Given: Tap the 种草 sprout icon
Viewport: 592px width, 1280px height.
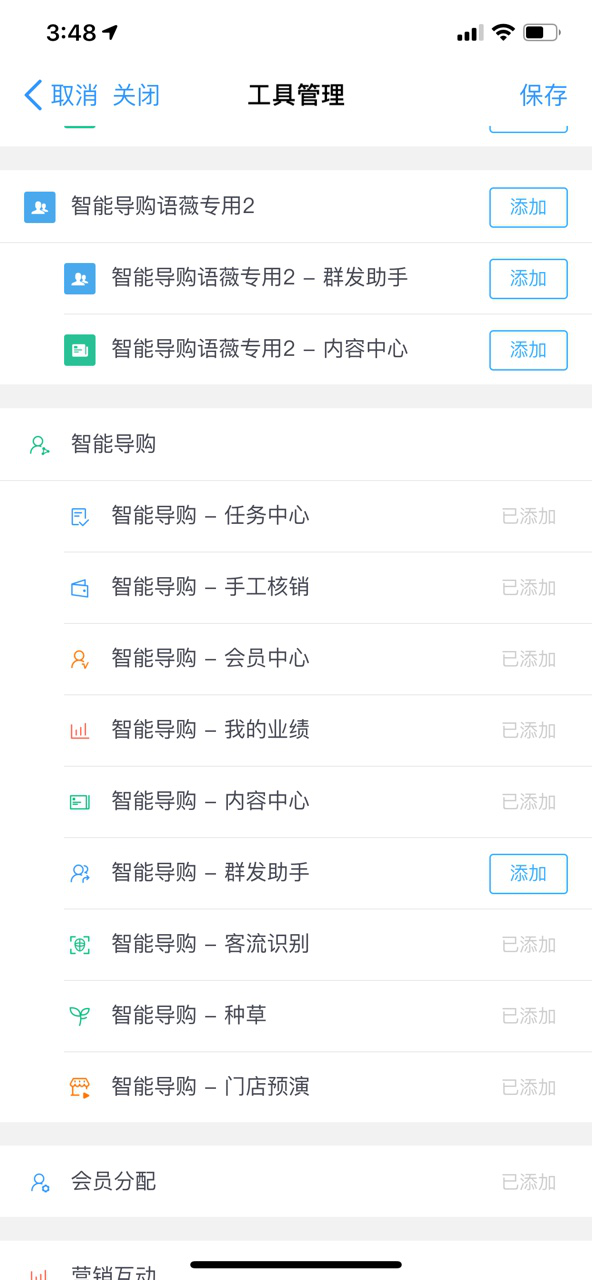Looking at the screenshot, I should pos(80,1016).
